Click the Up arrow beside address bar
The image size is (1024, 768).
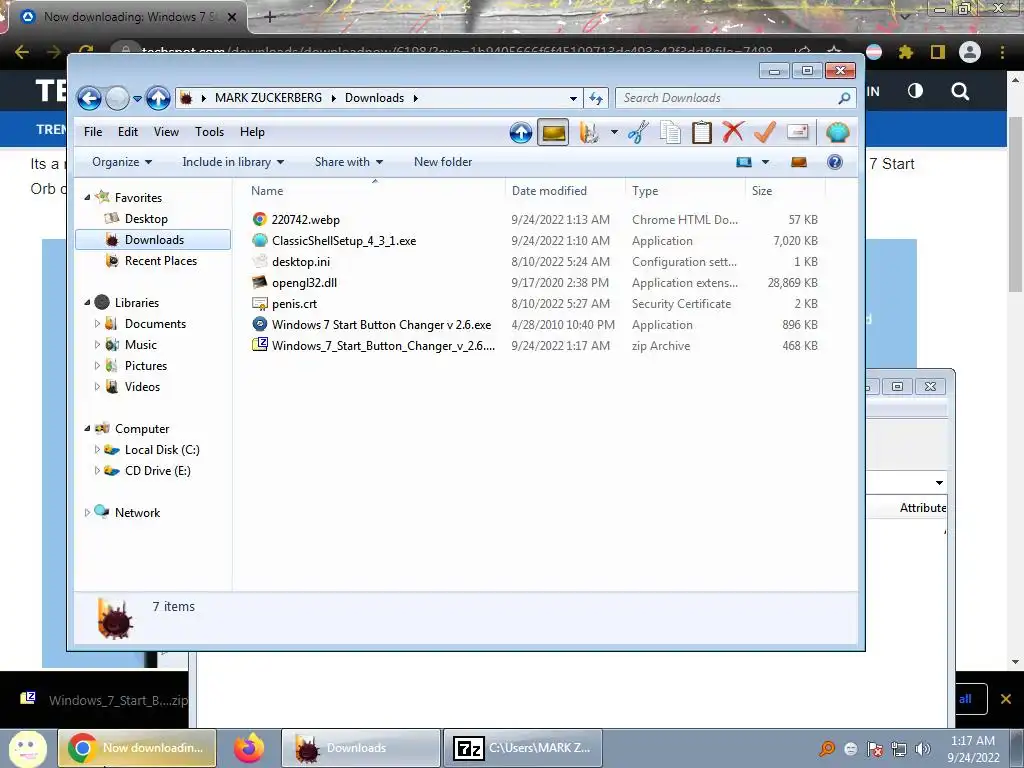click(158, 99)
